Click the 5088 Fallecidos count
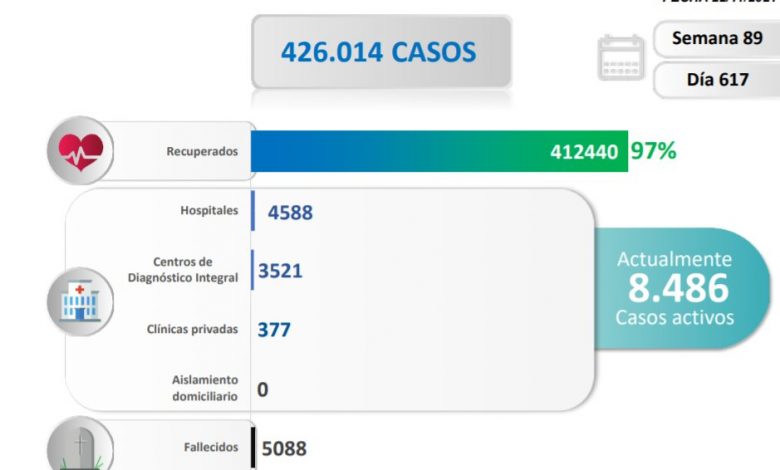The height and width of the screenshot is (470, 780). [x=286, y=449]
